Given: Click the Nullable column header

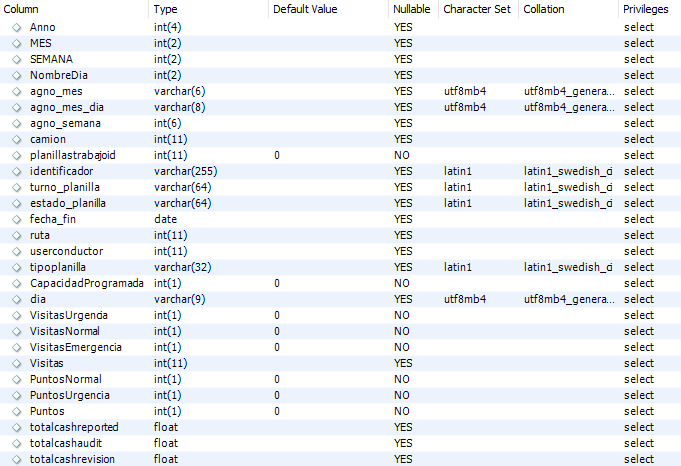Looking at the screenshot, I should [x=411, y=9].
